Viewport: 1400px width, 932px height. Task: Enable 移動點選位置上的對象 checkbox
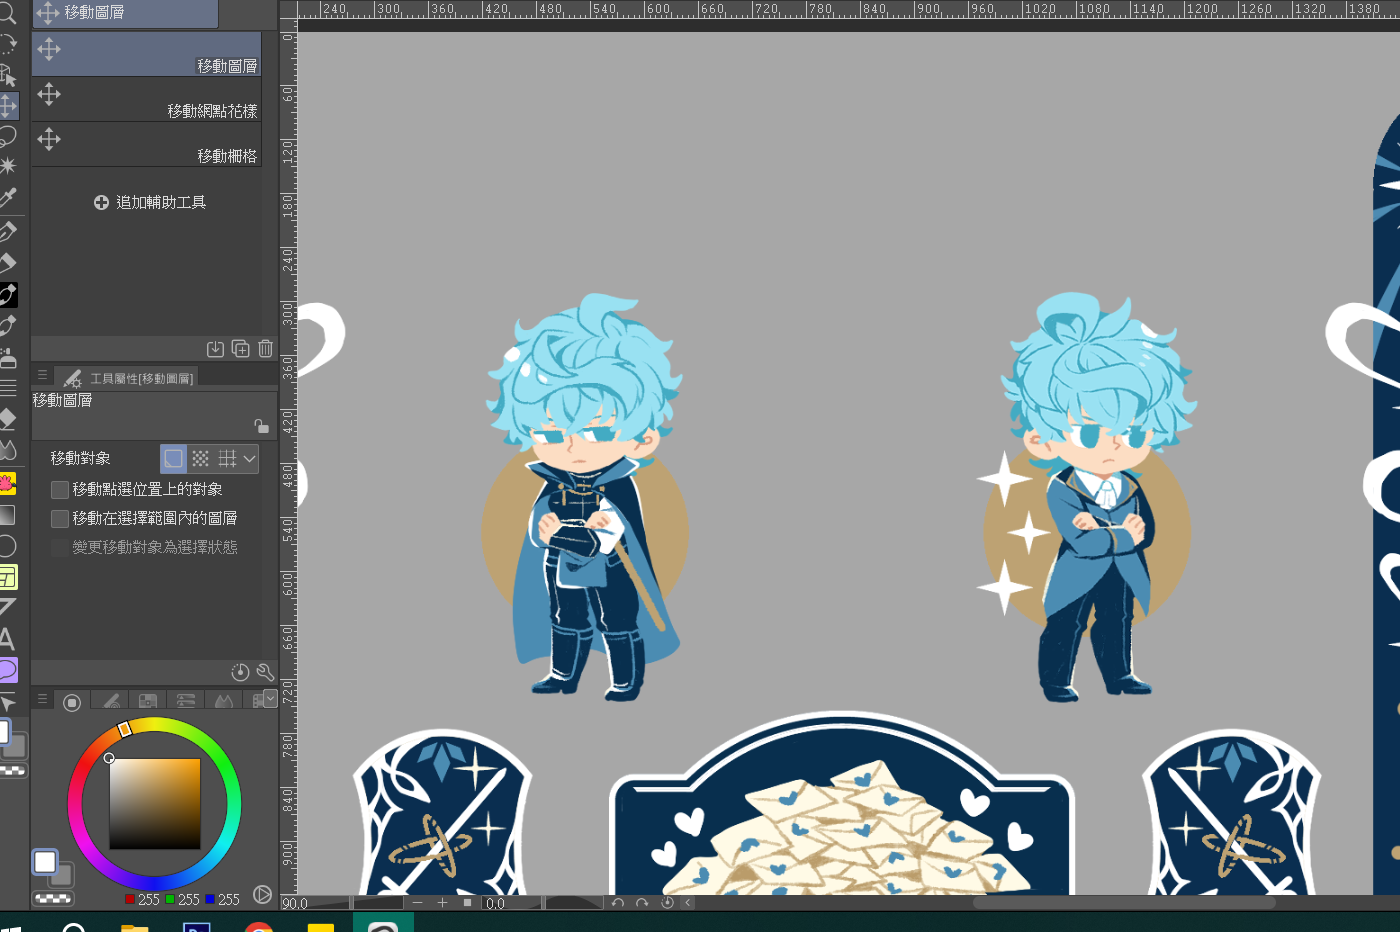pyautogui.click(x=60, y=490)
